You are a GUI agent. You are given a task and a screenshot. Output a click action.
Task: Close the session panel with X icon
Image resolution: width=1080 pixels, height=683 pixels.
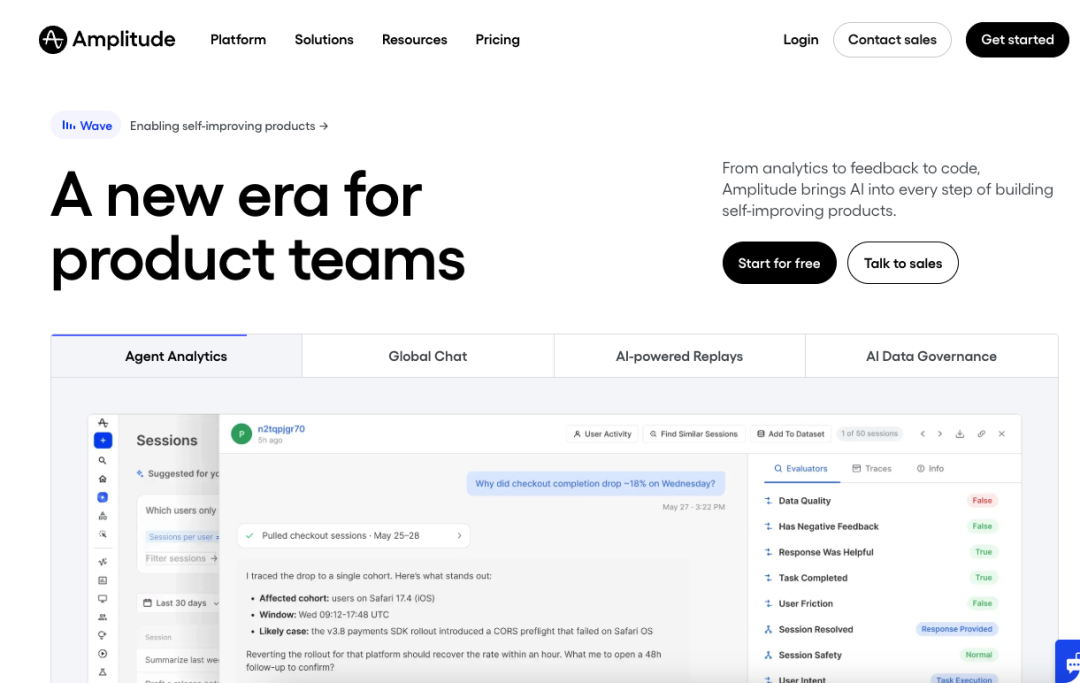(1001, 434)
